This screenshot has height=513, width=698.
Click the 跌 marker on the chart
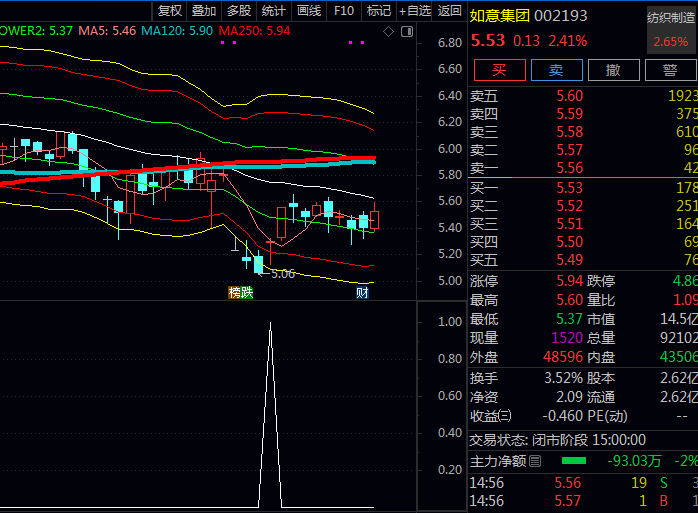point(247,293)
